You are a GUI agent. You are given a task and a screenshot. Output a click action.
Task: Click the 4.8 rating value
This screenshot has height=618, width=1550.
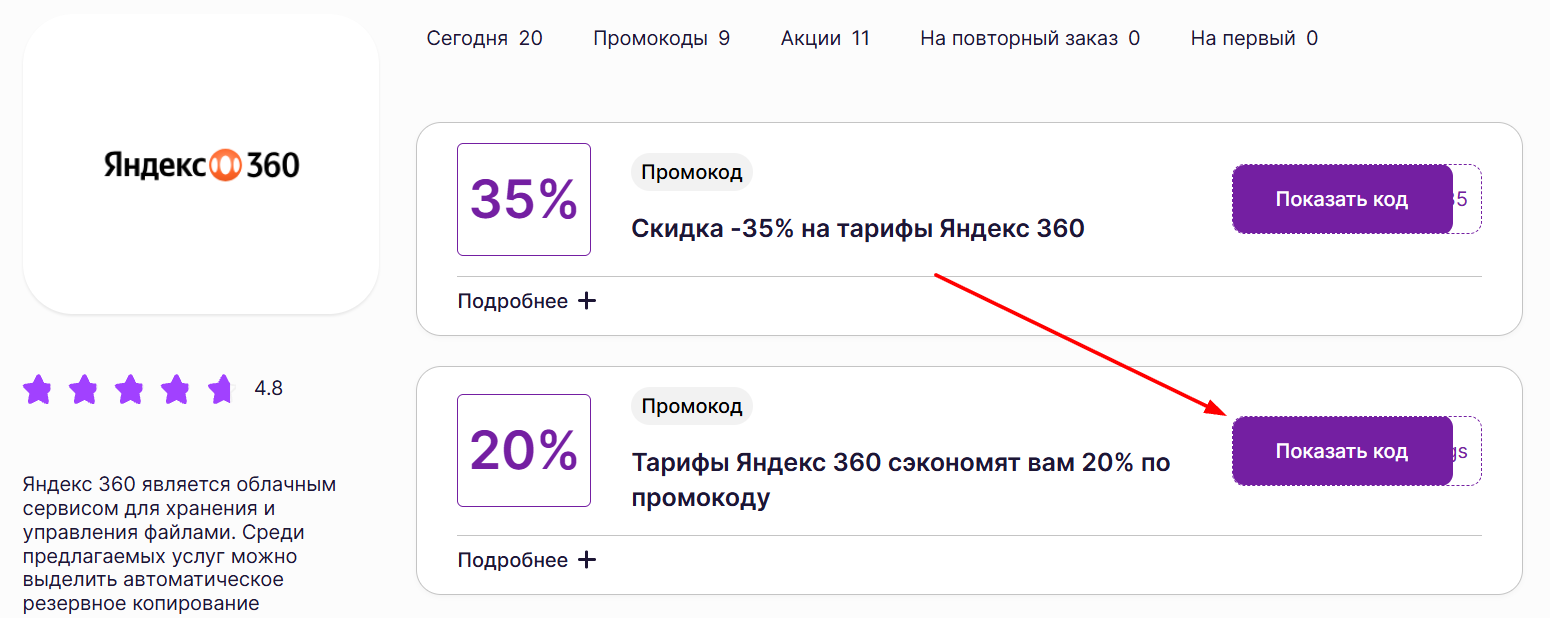point(268,389)
